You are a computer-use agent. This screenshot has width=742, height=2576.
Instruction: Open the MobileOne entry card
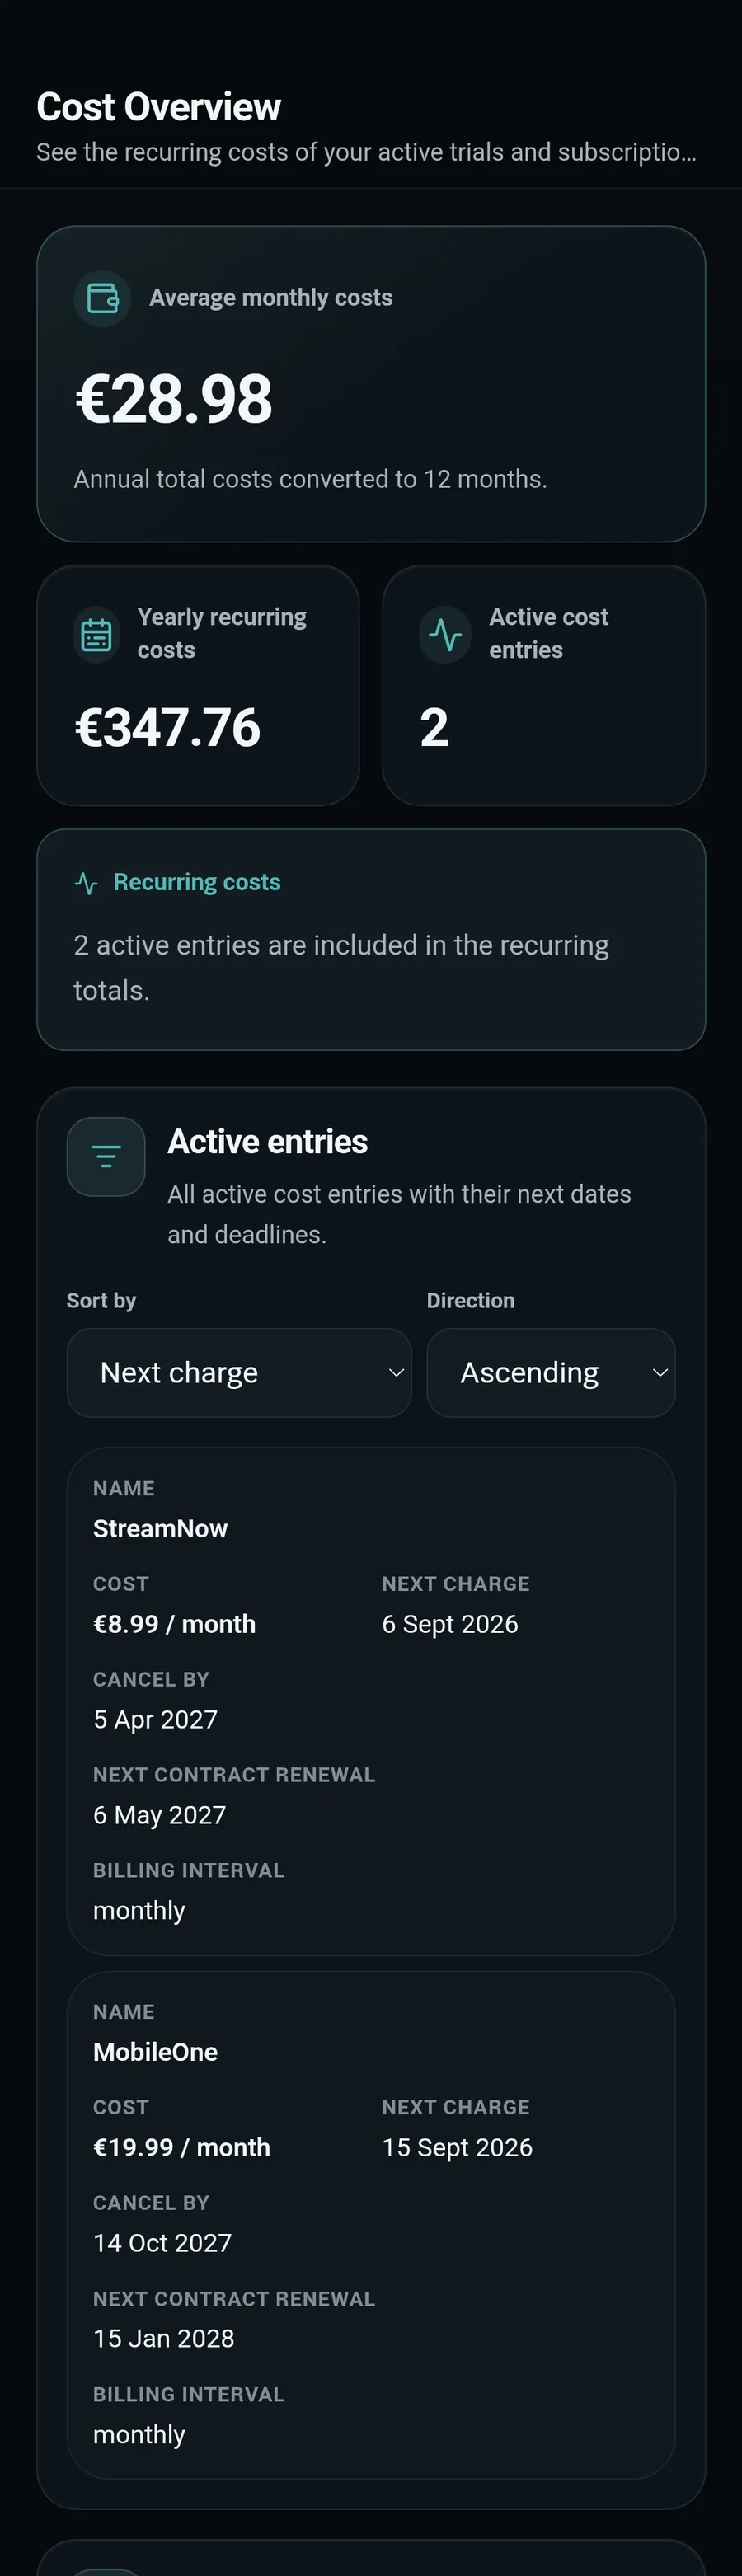(371, 2224)
